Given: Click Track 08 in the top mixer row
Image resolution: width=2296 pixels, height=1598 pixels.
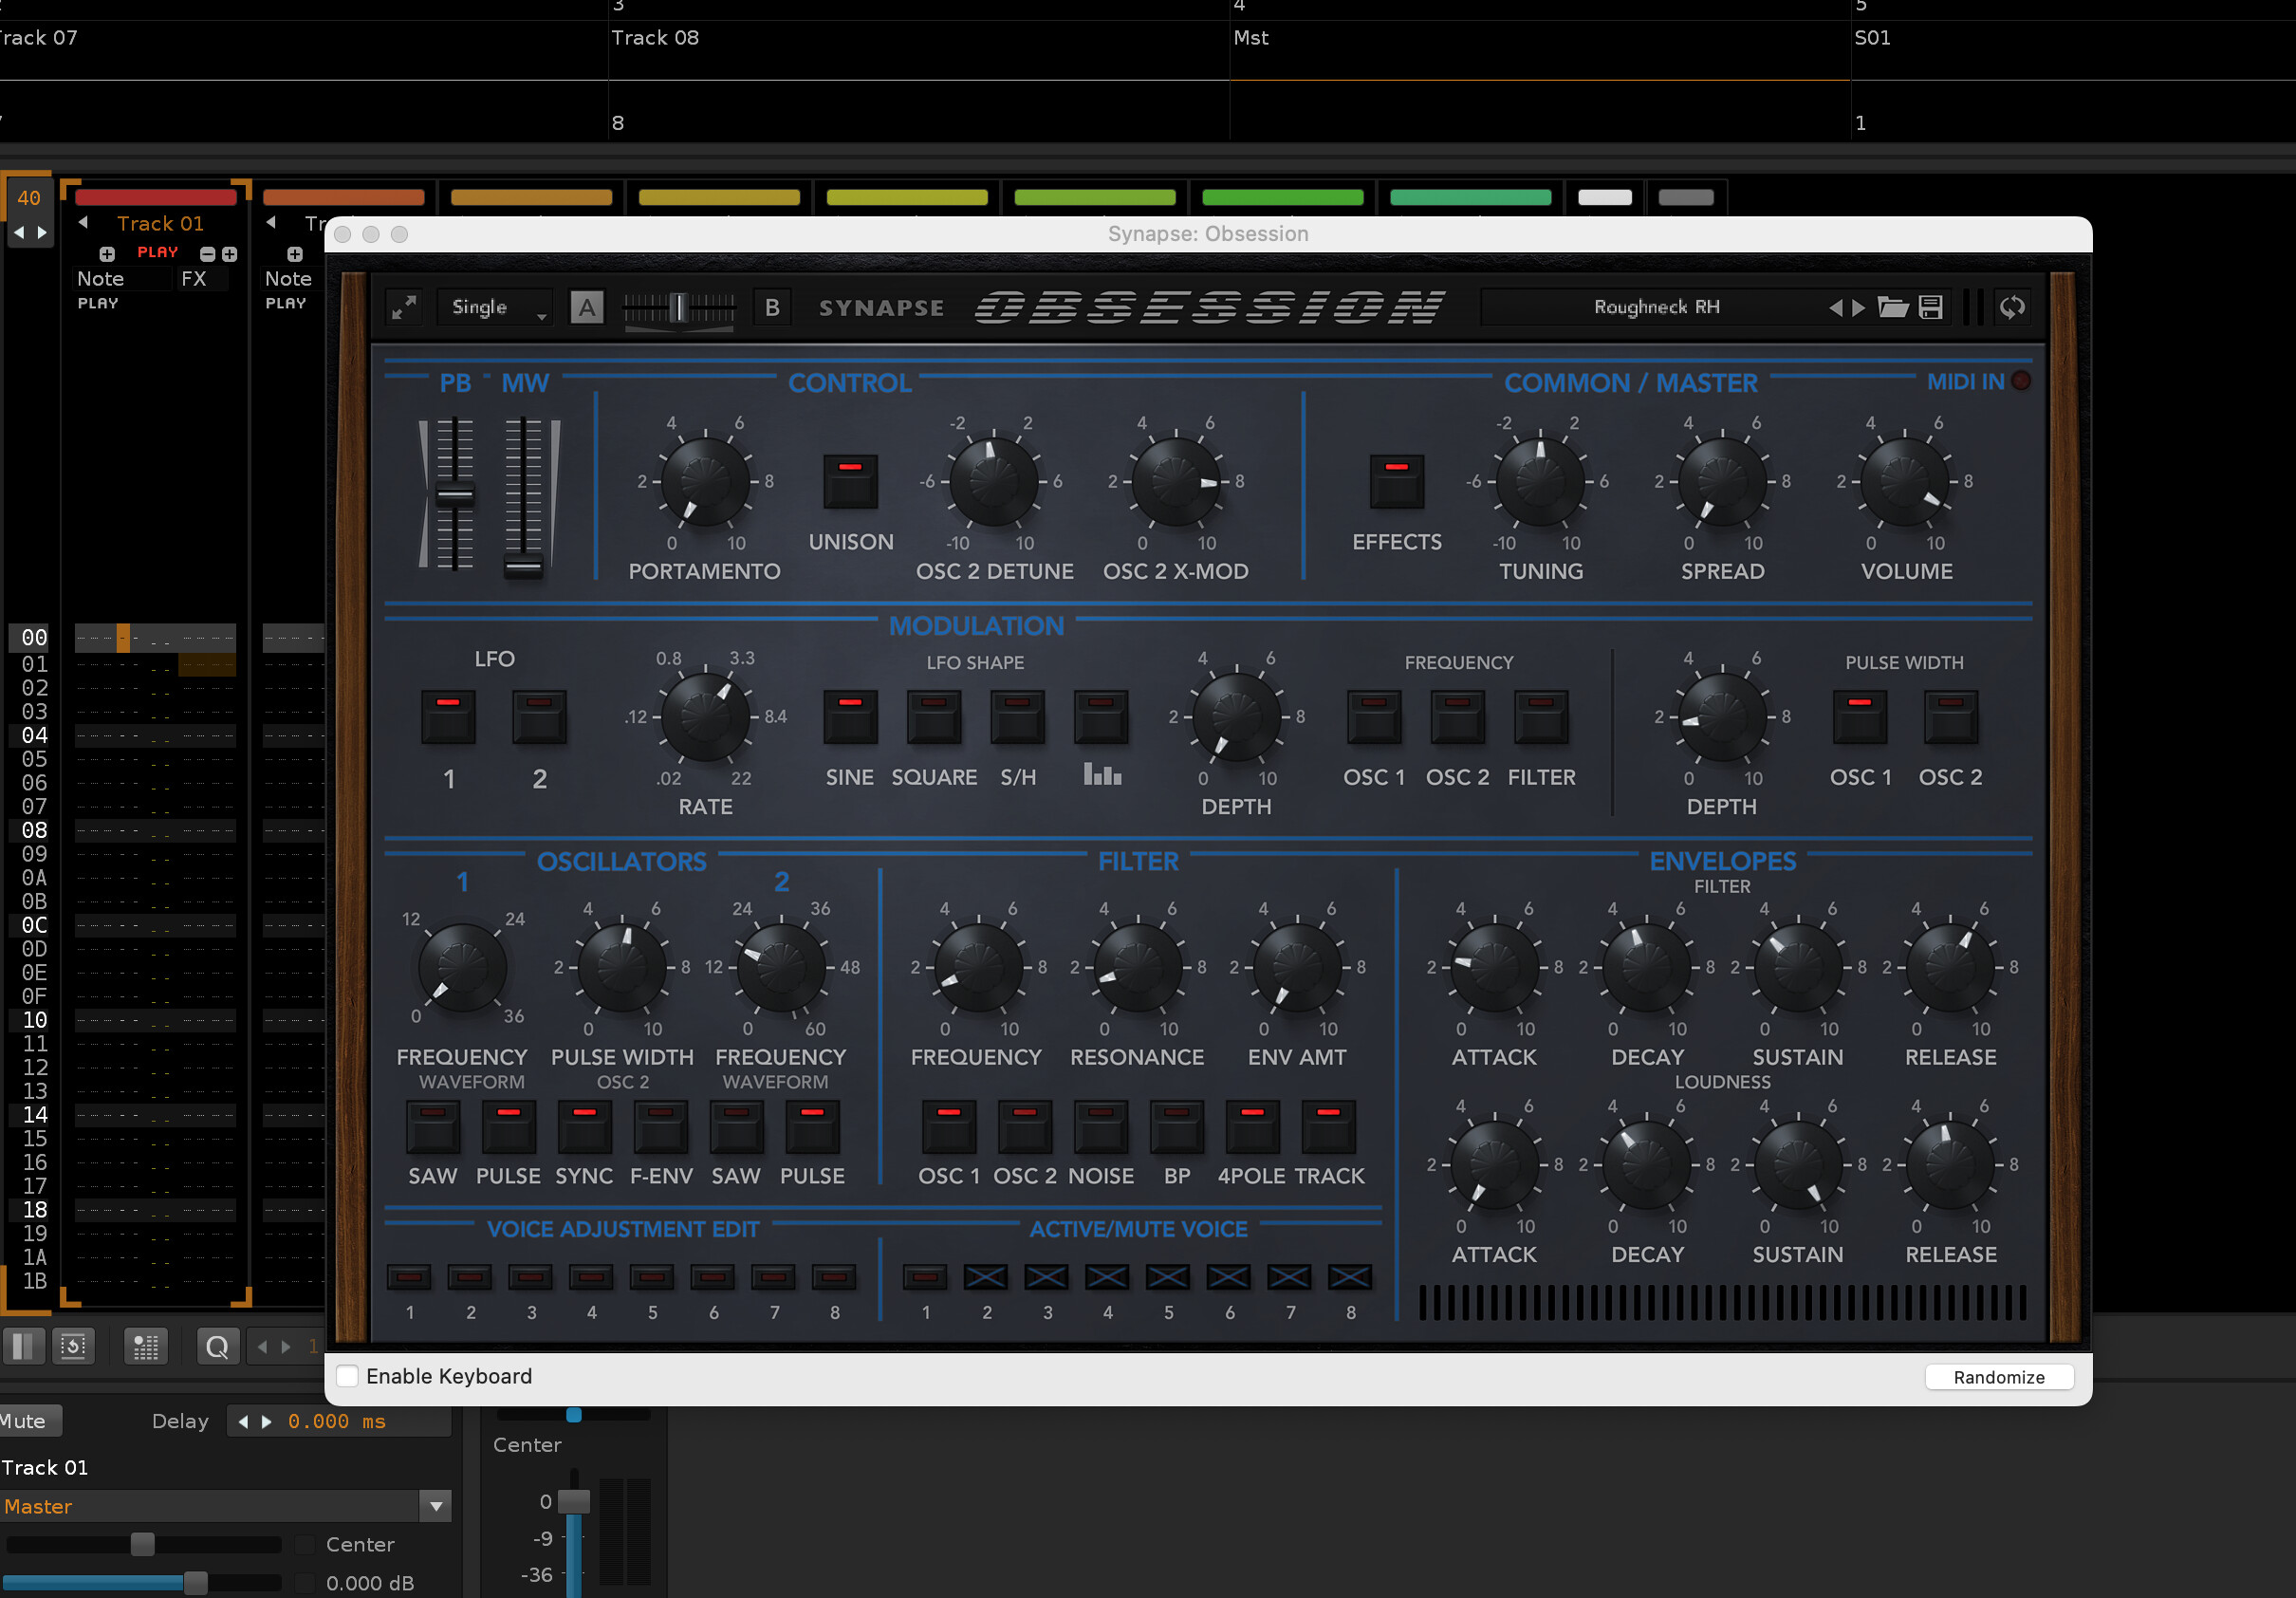Looking at the screenshot, I should coord(655,37).
